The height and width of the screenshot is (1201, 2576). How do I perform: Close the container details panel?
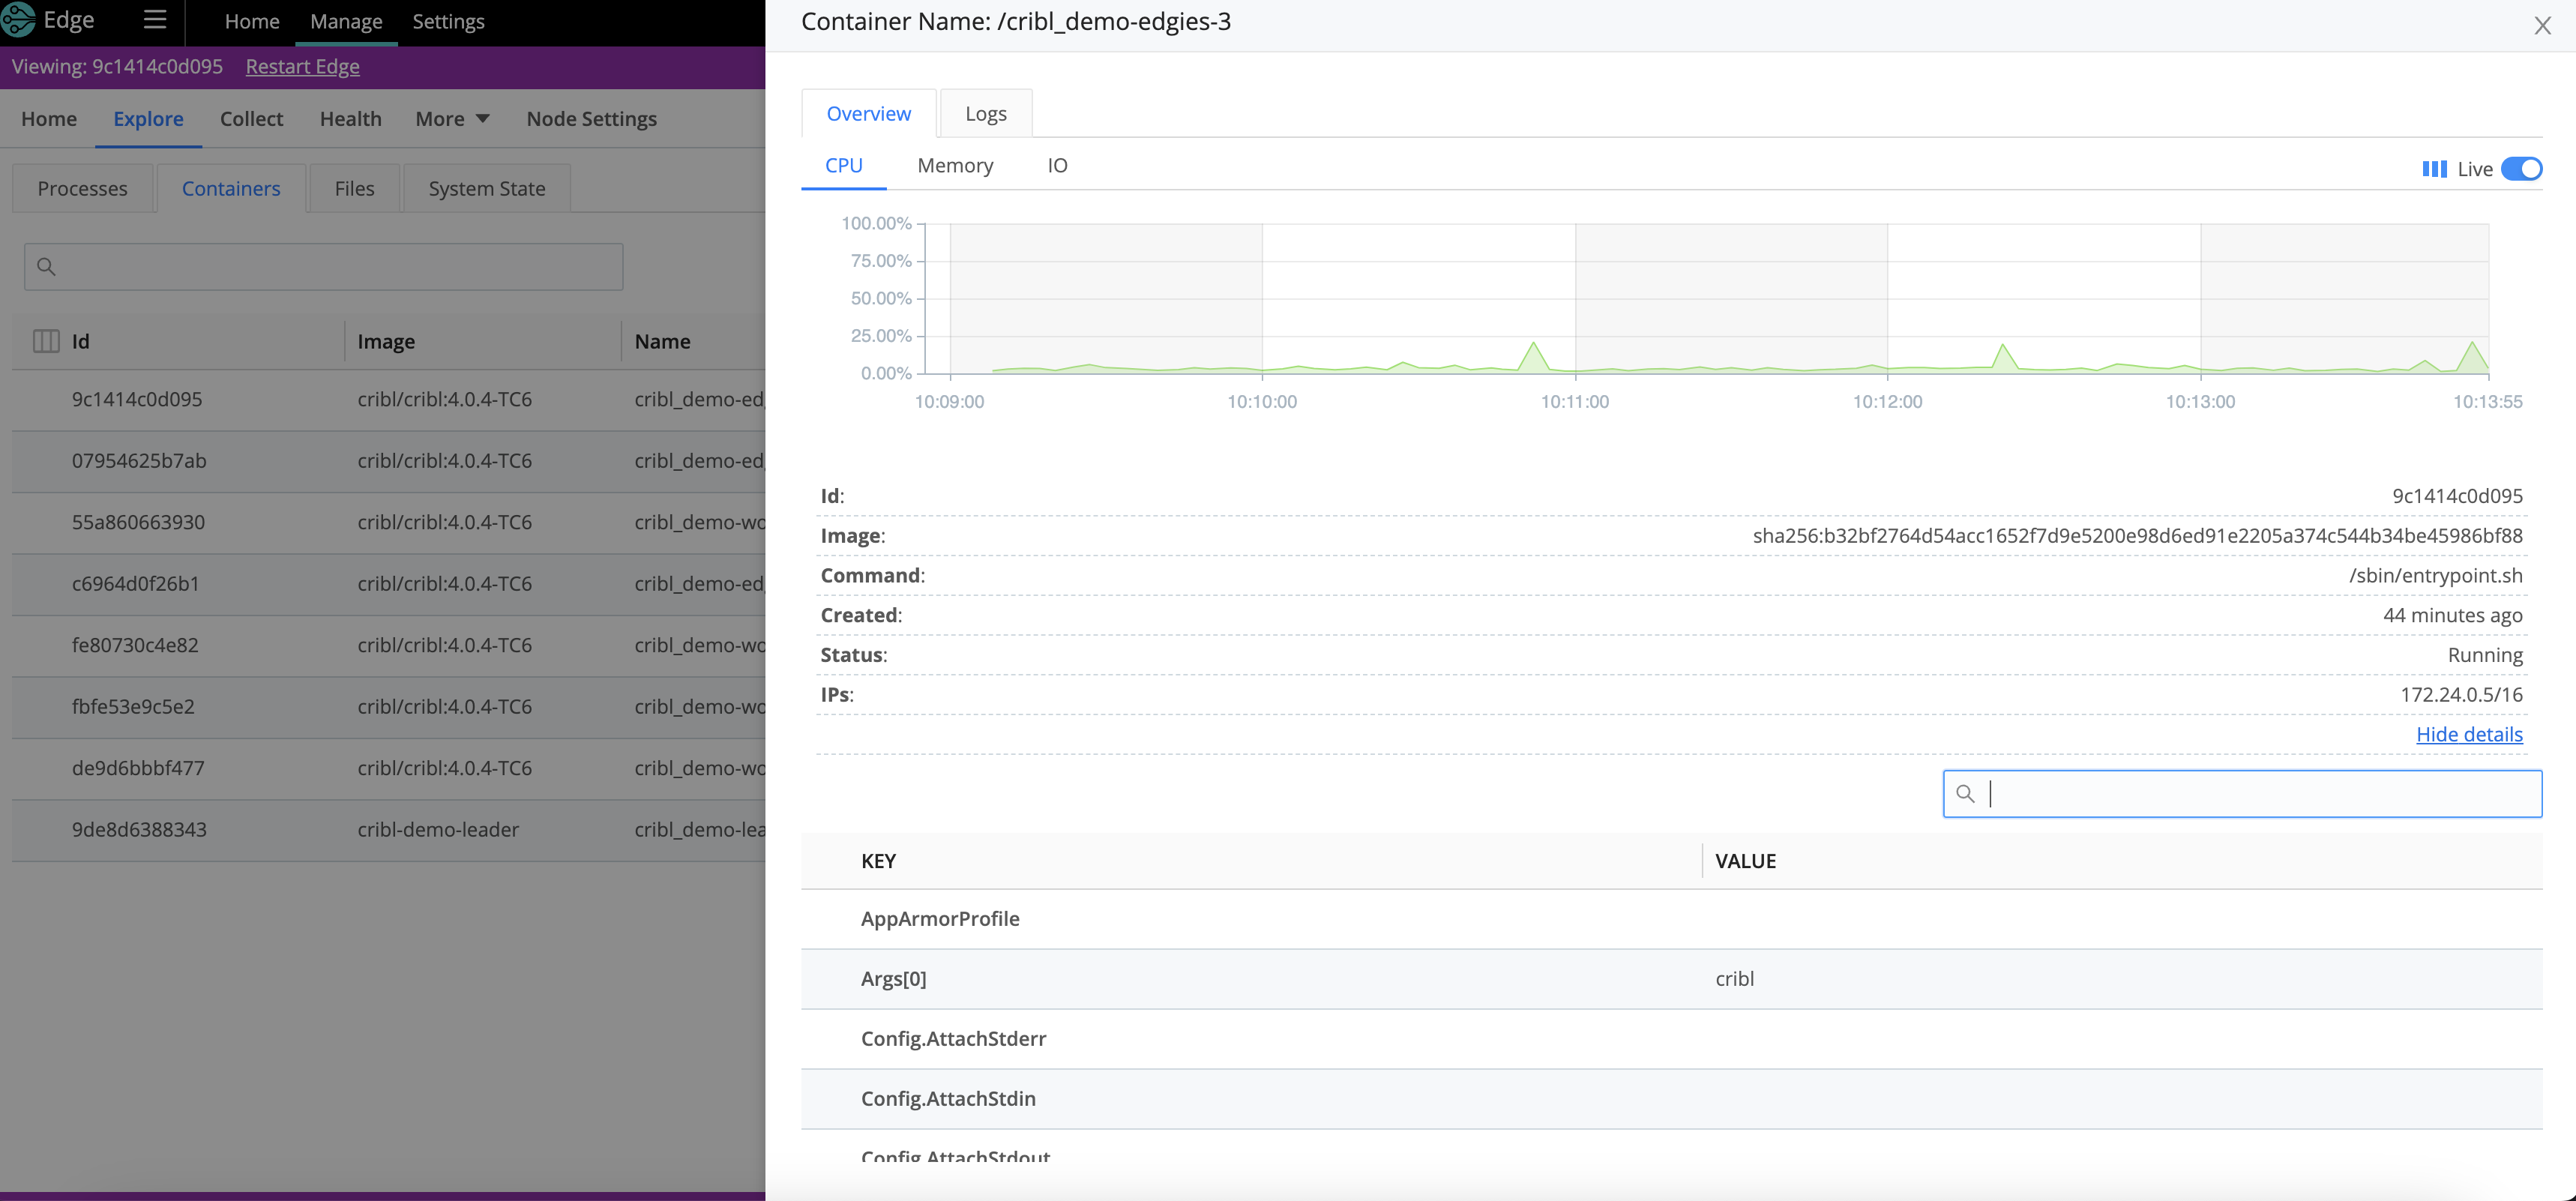pyautogui.click(x=2542, y=26)
